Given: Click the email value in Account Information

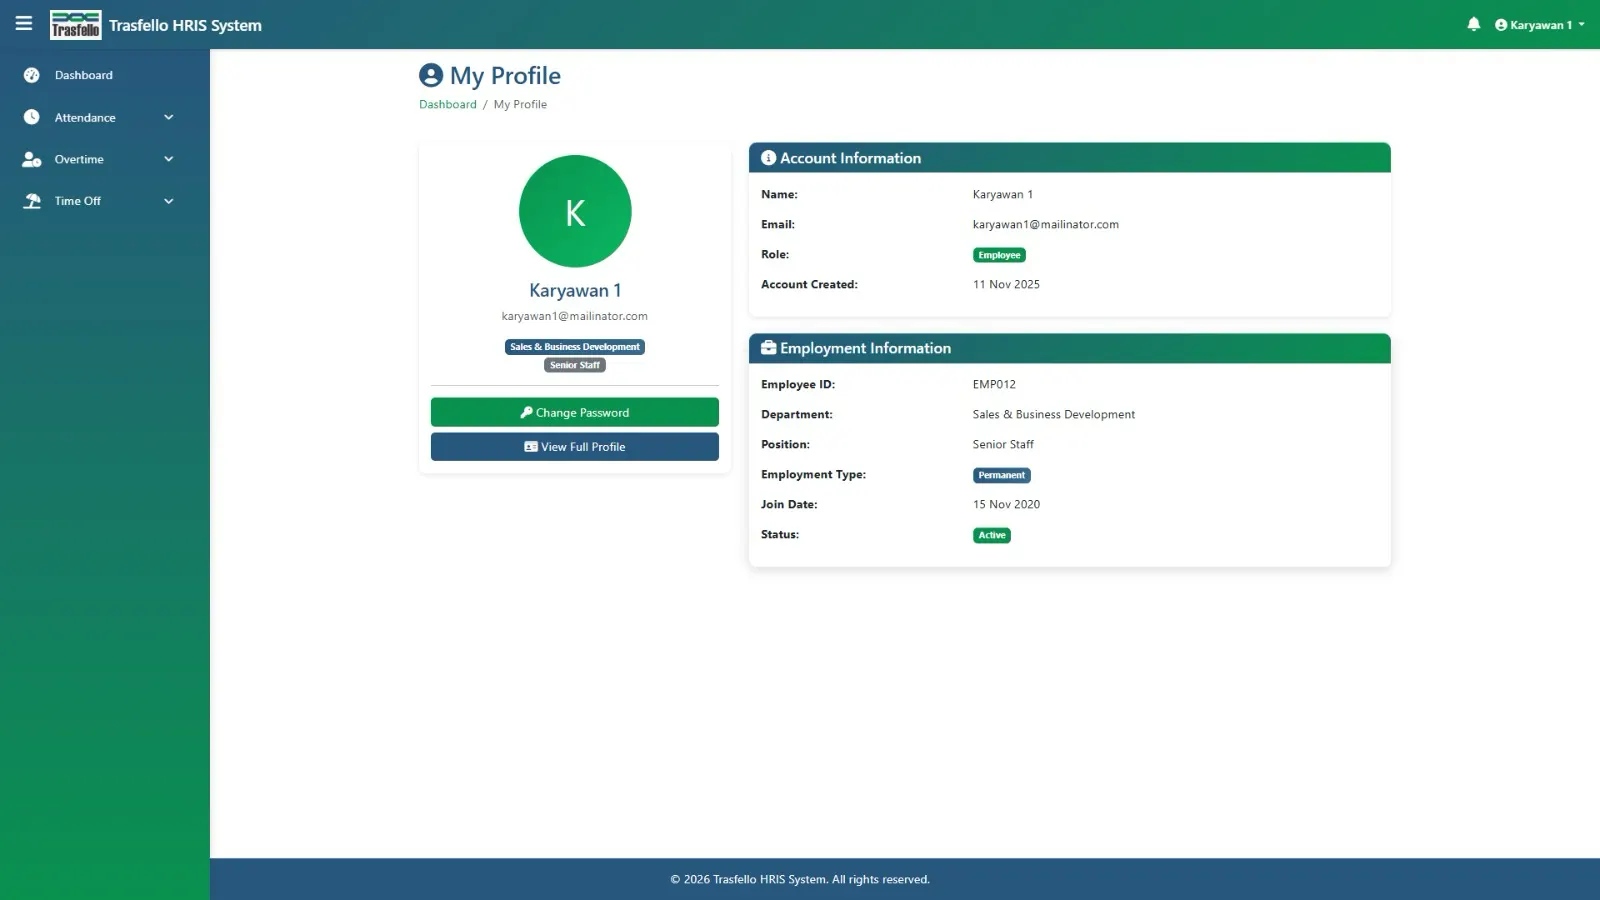Looking at the screenshot, I should click(x=1046, y=224).
